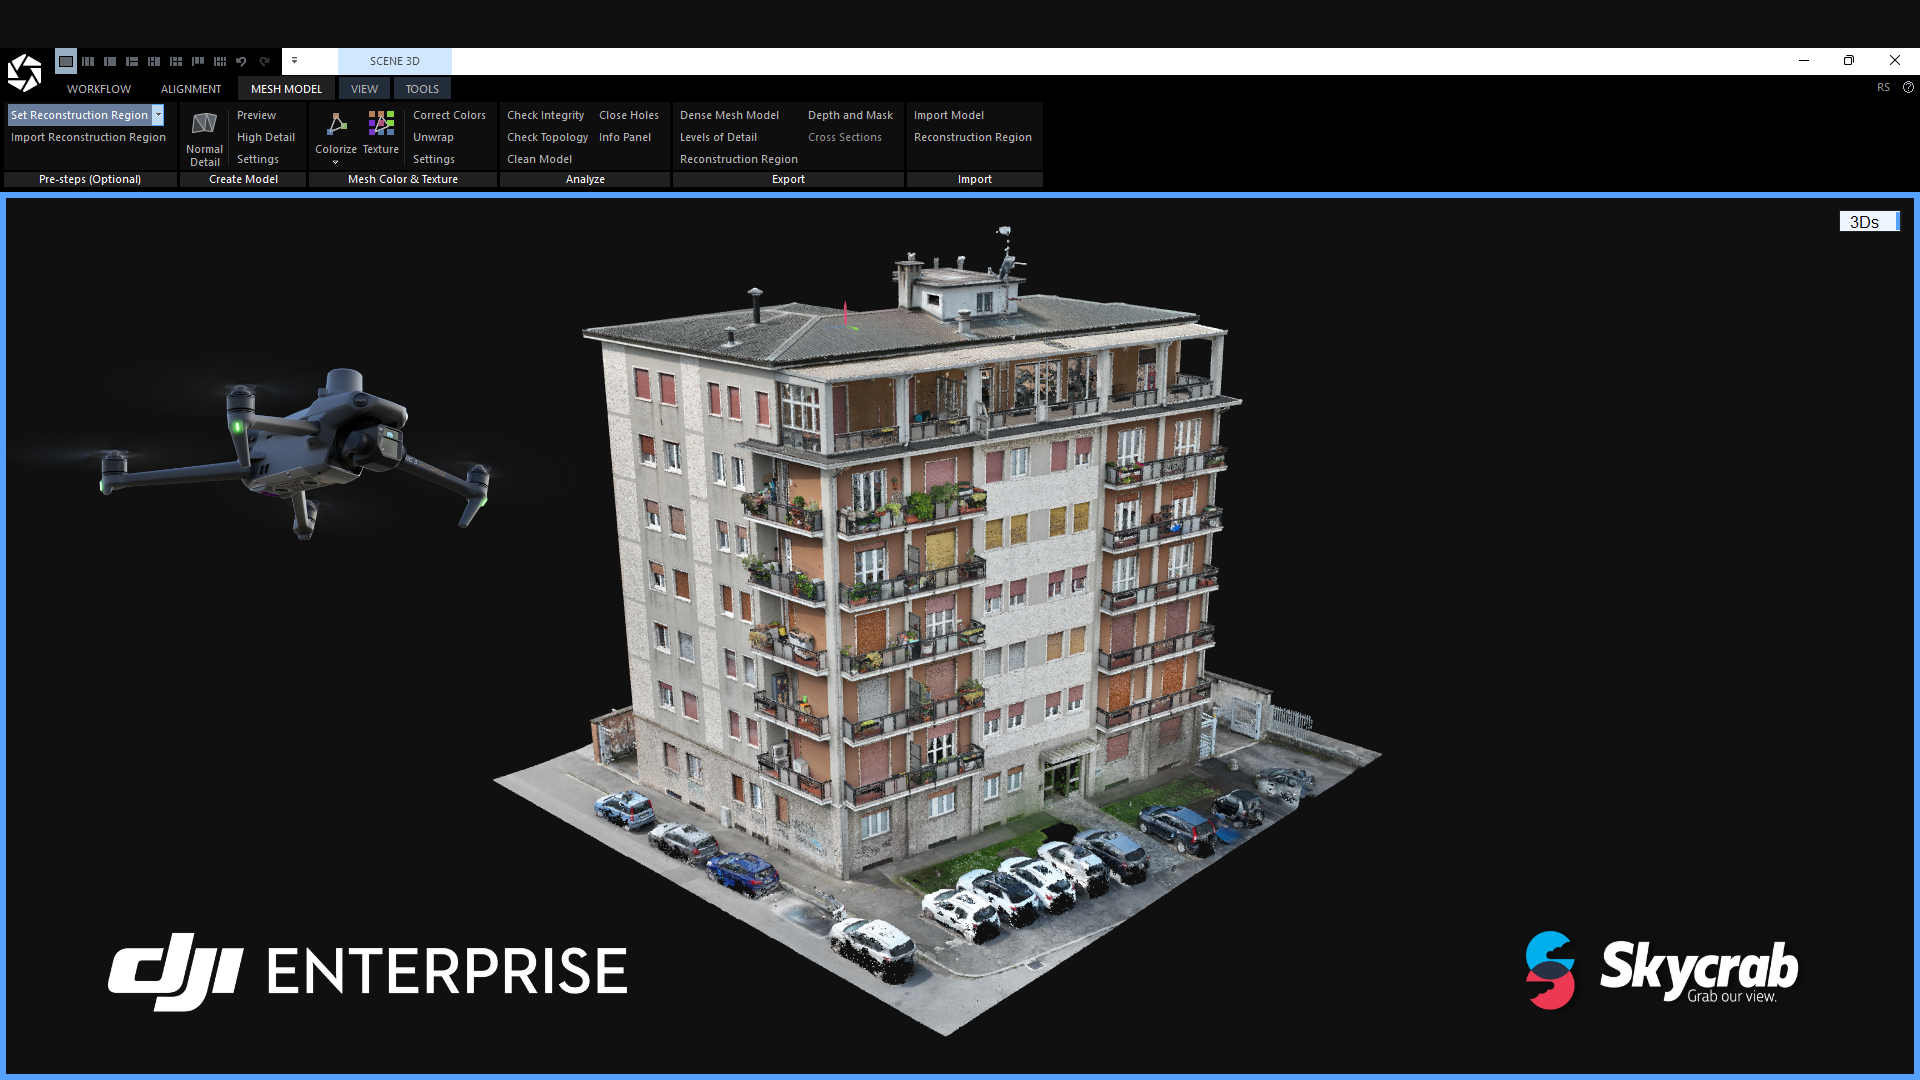Open the quick access toolbar chevron

(x=294, y=60)
